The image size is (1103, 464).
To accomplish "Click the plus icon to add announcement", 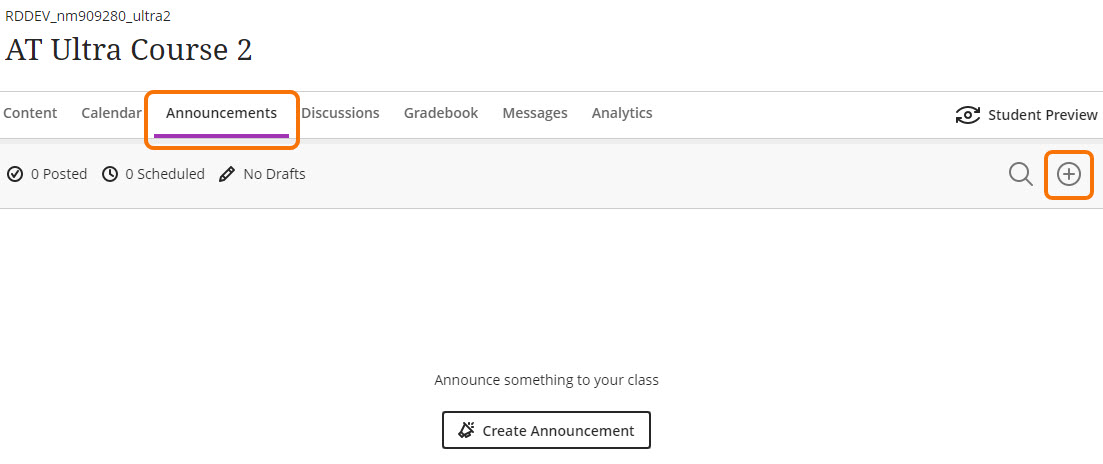I will coord(1069,174).
